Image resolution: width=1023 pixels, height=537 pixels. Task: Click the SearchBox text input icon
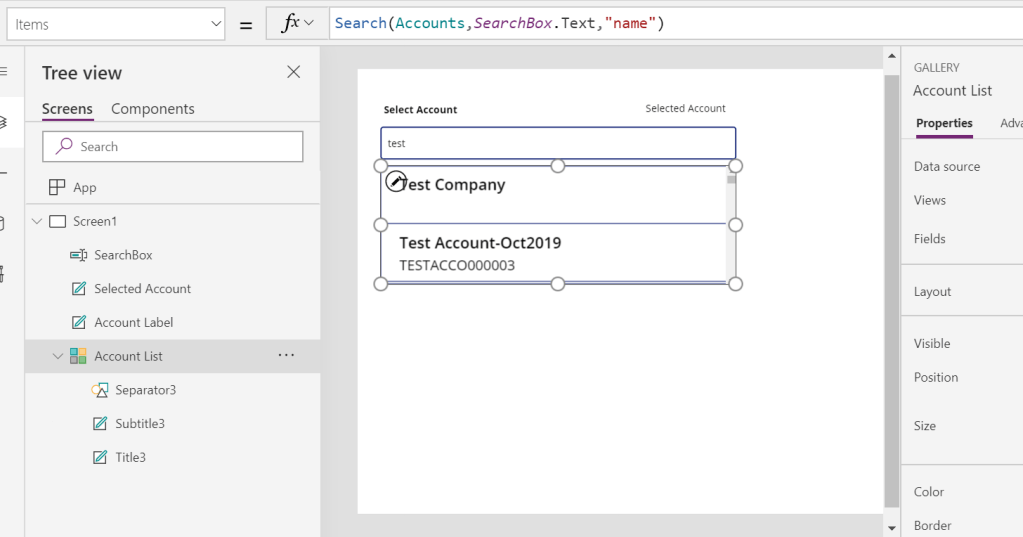tap(78, 255)
